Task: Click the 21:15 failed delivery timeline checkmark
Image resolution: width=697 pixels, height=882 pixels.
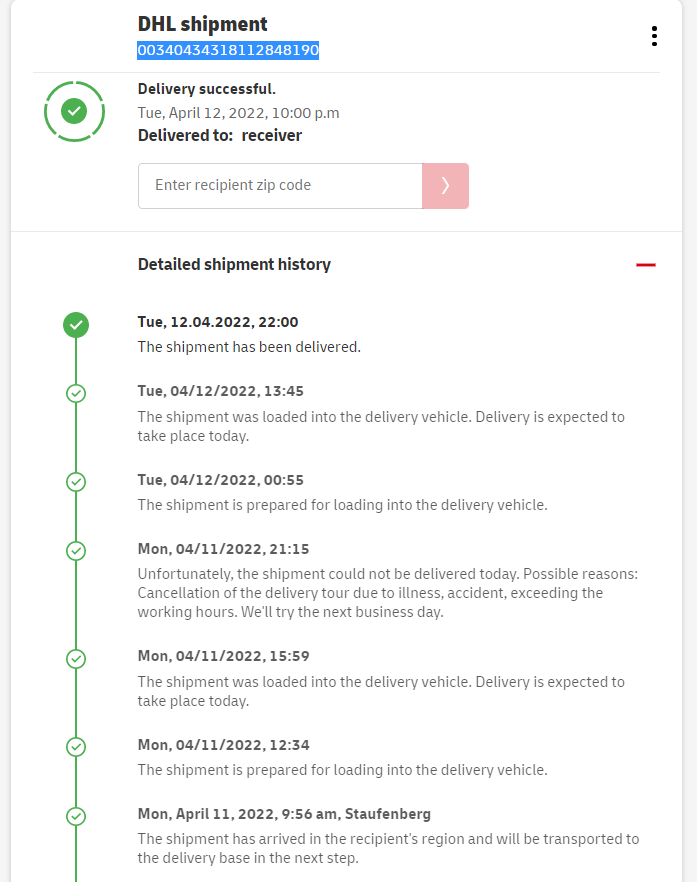Action: click(x=76, y=551)
